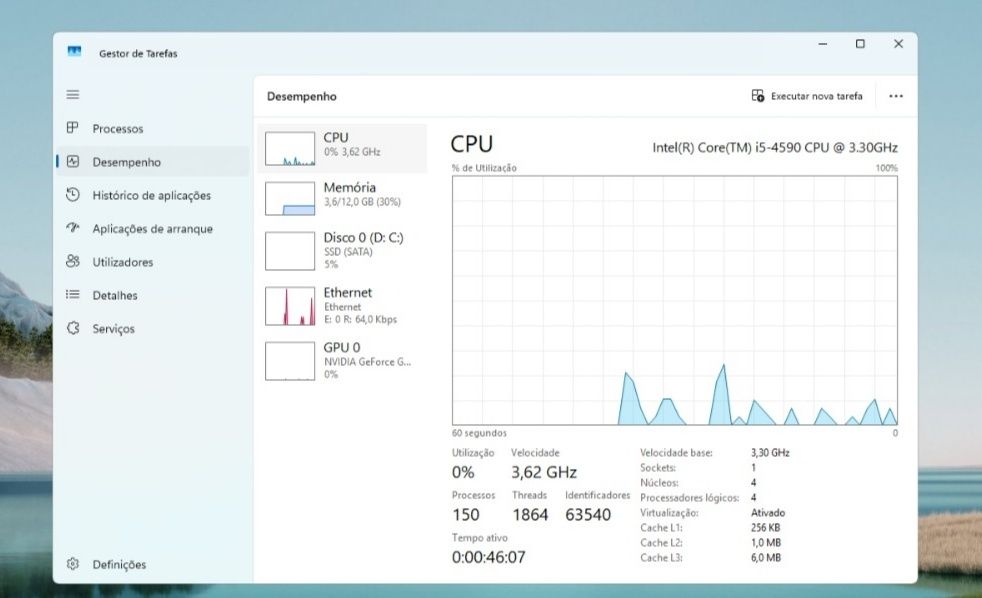The image size is (982, 598).
Task: Click the Velocidade base 3,30 GHz value
Action: 770,453
